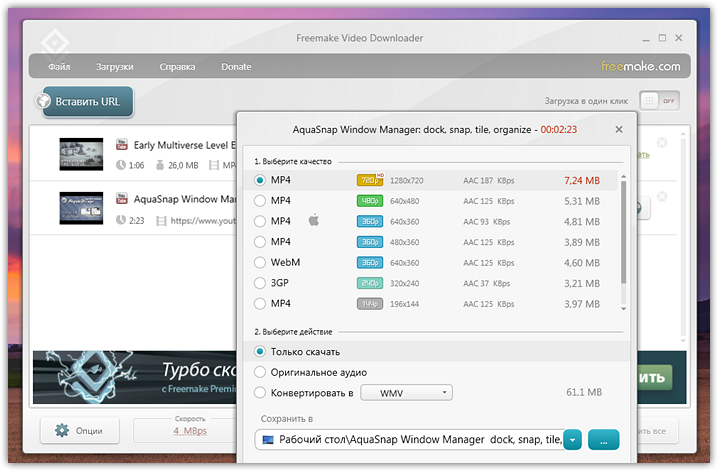Click the 240p quality badge
Screen dimensions: 718x471
point(370,283)
